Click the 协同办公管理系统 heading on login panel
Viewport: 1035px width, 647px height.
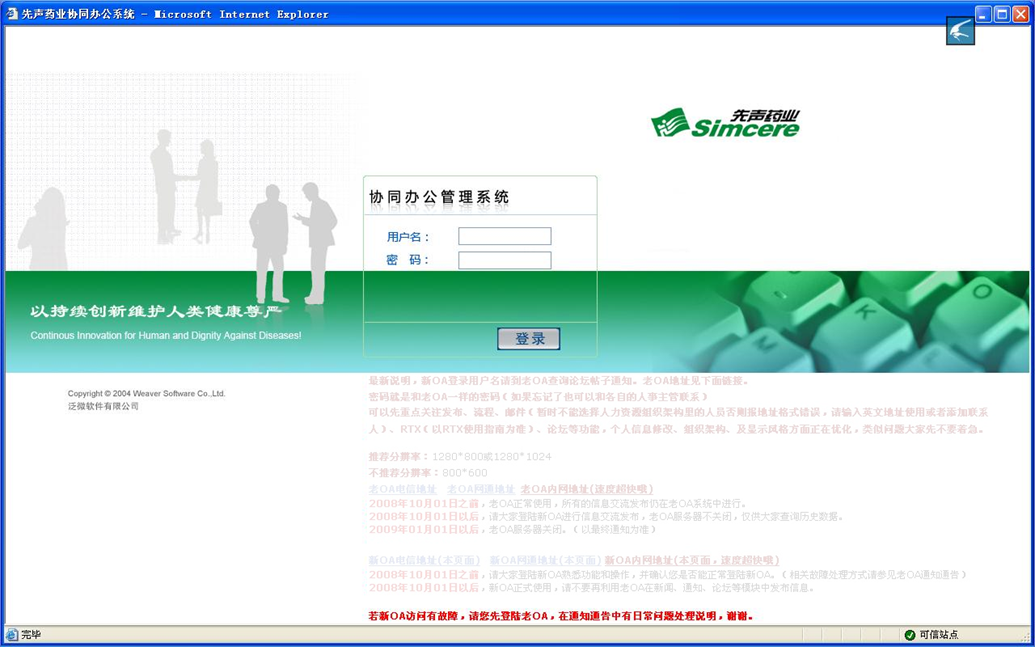point(440,197)
